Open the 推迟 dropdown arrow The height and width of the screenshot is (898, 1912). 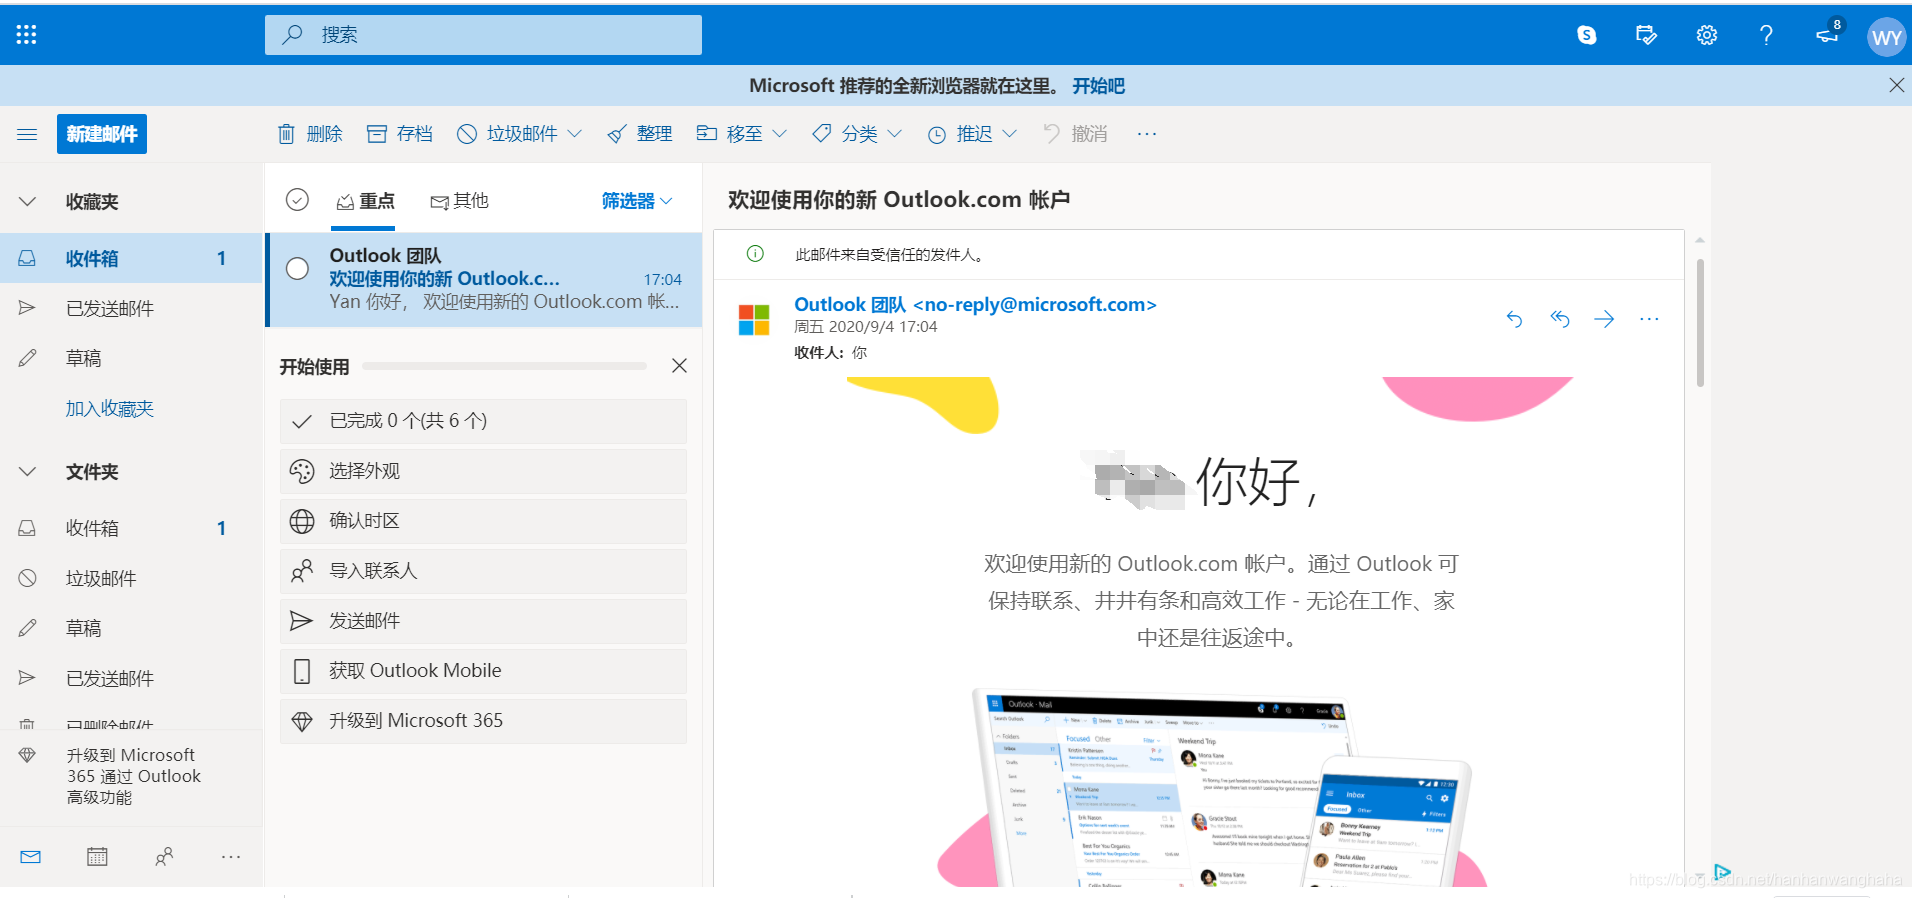click(1010, 134)
